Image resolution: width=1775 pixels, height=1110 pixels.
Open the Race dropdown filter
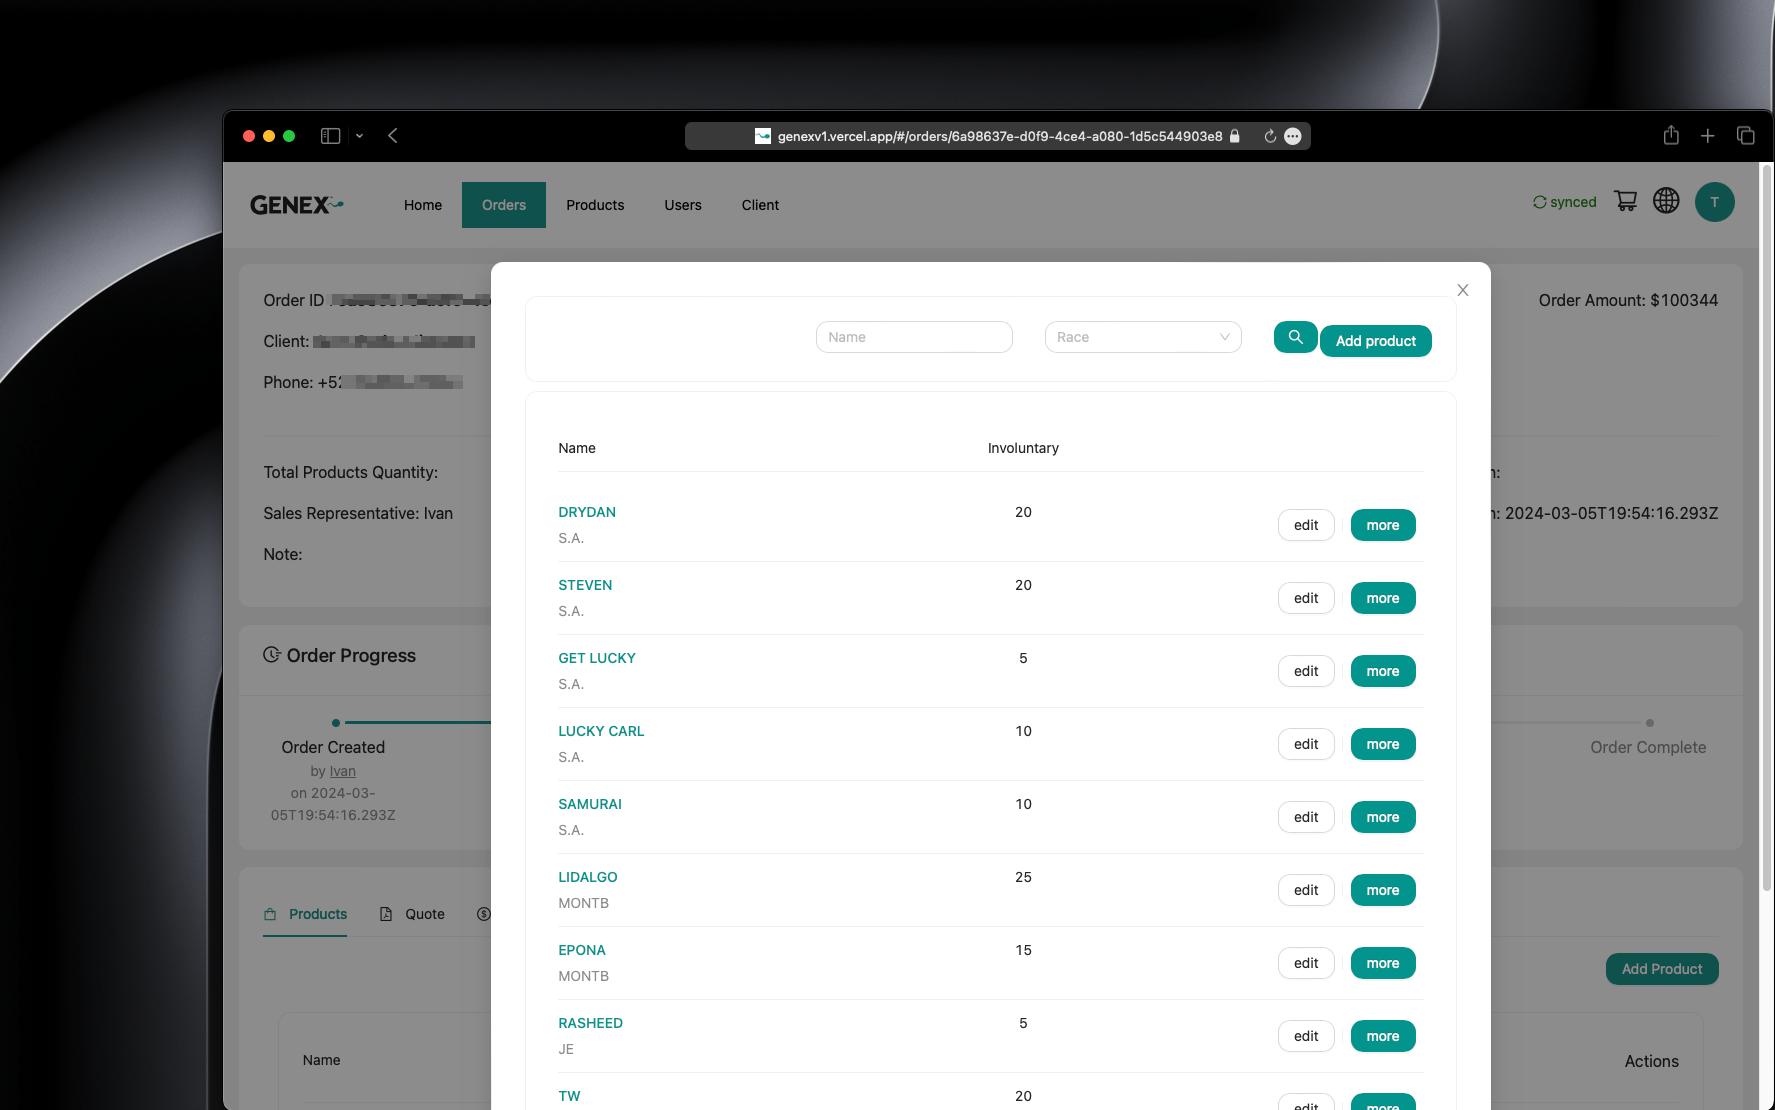pyautogui.click(x=1143, y=337)
